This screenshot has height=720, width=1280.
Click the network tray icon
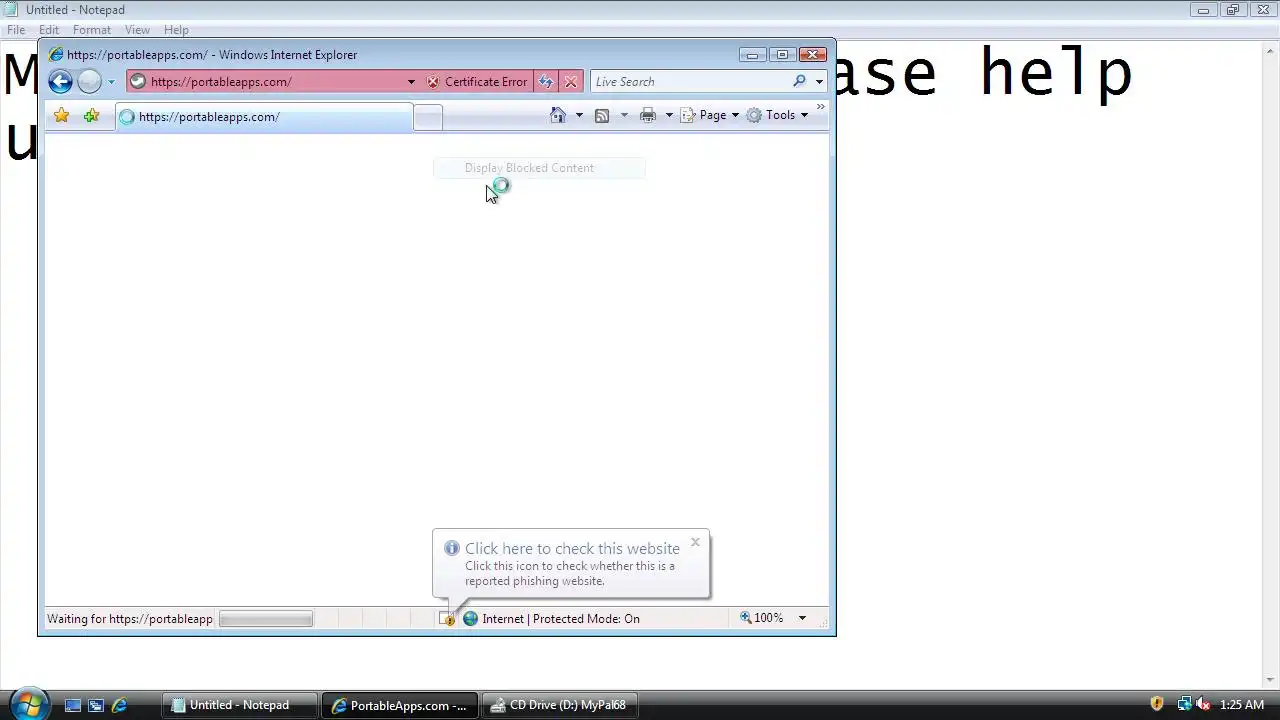(1184, 705)
